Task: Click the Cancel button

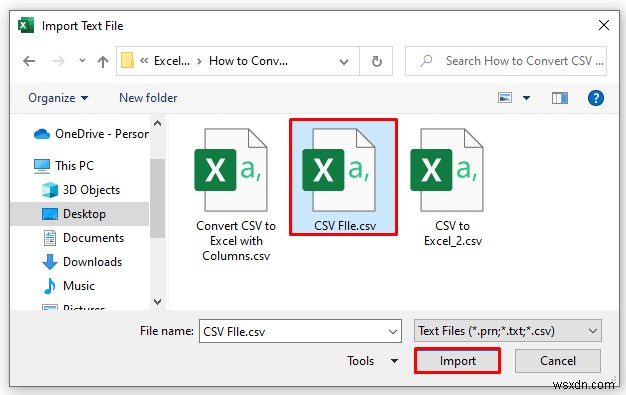Action: pos(558,361)
